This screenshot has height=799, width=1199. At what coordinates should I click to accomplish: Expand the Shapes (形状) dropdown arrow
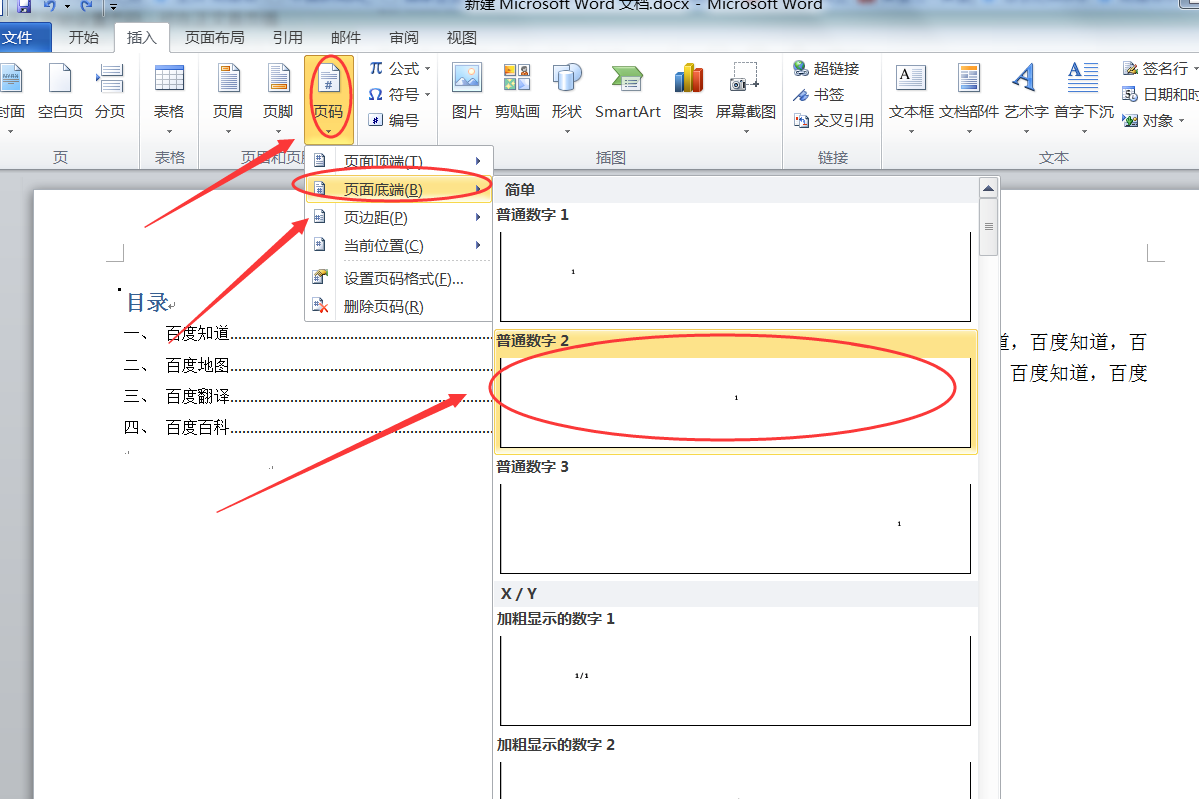[x=567, y=131]
